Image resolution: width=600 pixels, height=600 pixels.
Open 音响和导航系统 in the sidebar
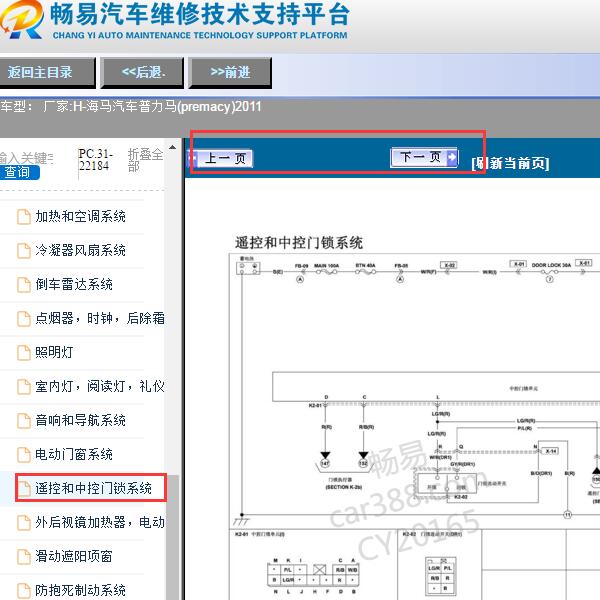click(x=80, y=421)
